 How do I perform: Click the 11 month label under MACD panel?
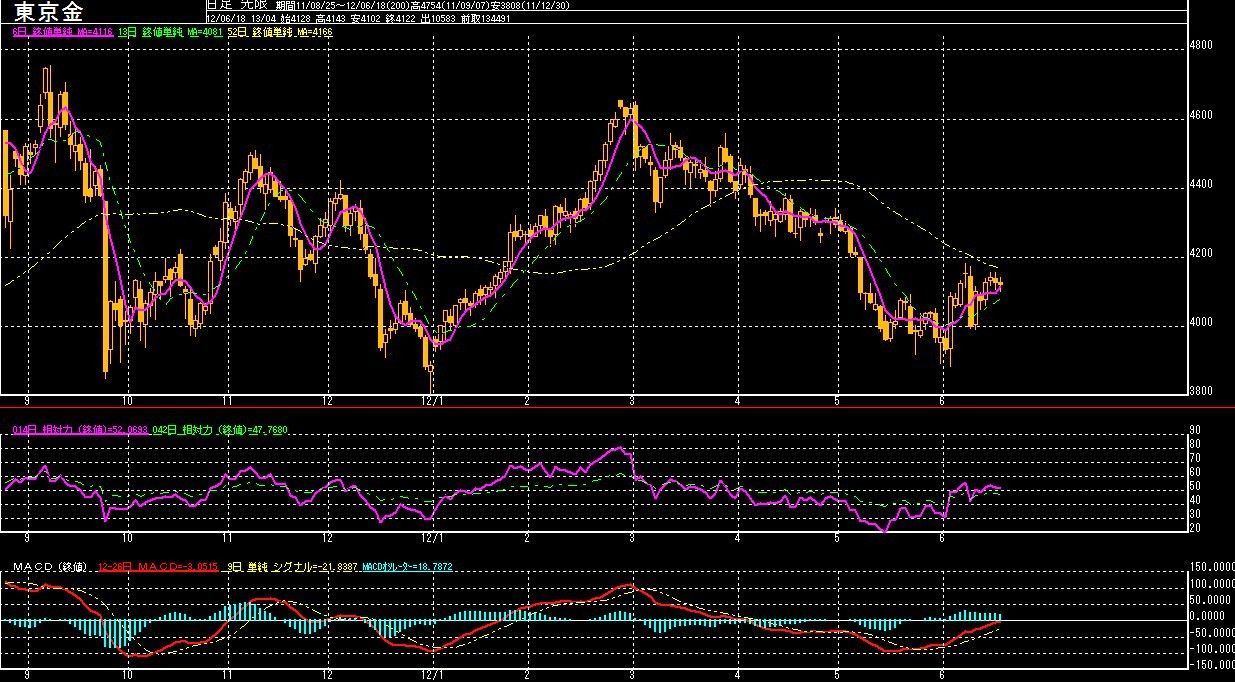click(228, 675)
